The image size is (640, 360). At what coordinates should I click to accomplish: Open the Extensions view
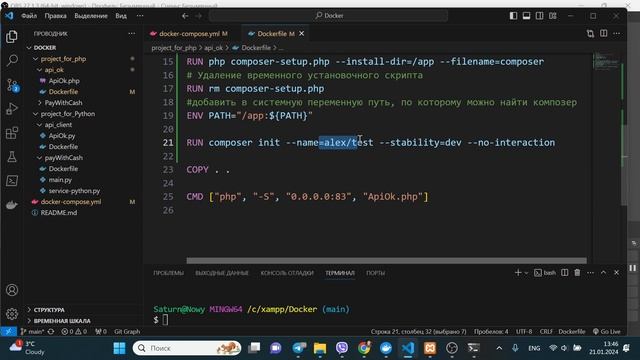click(12, 133)
